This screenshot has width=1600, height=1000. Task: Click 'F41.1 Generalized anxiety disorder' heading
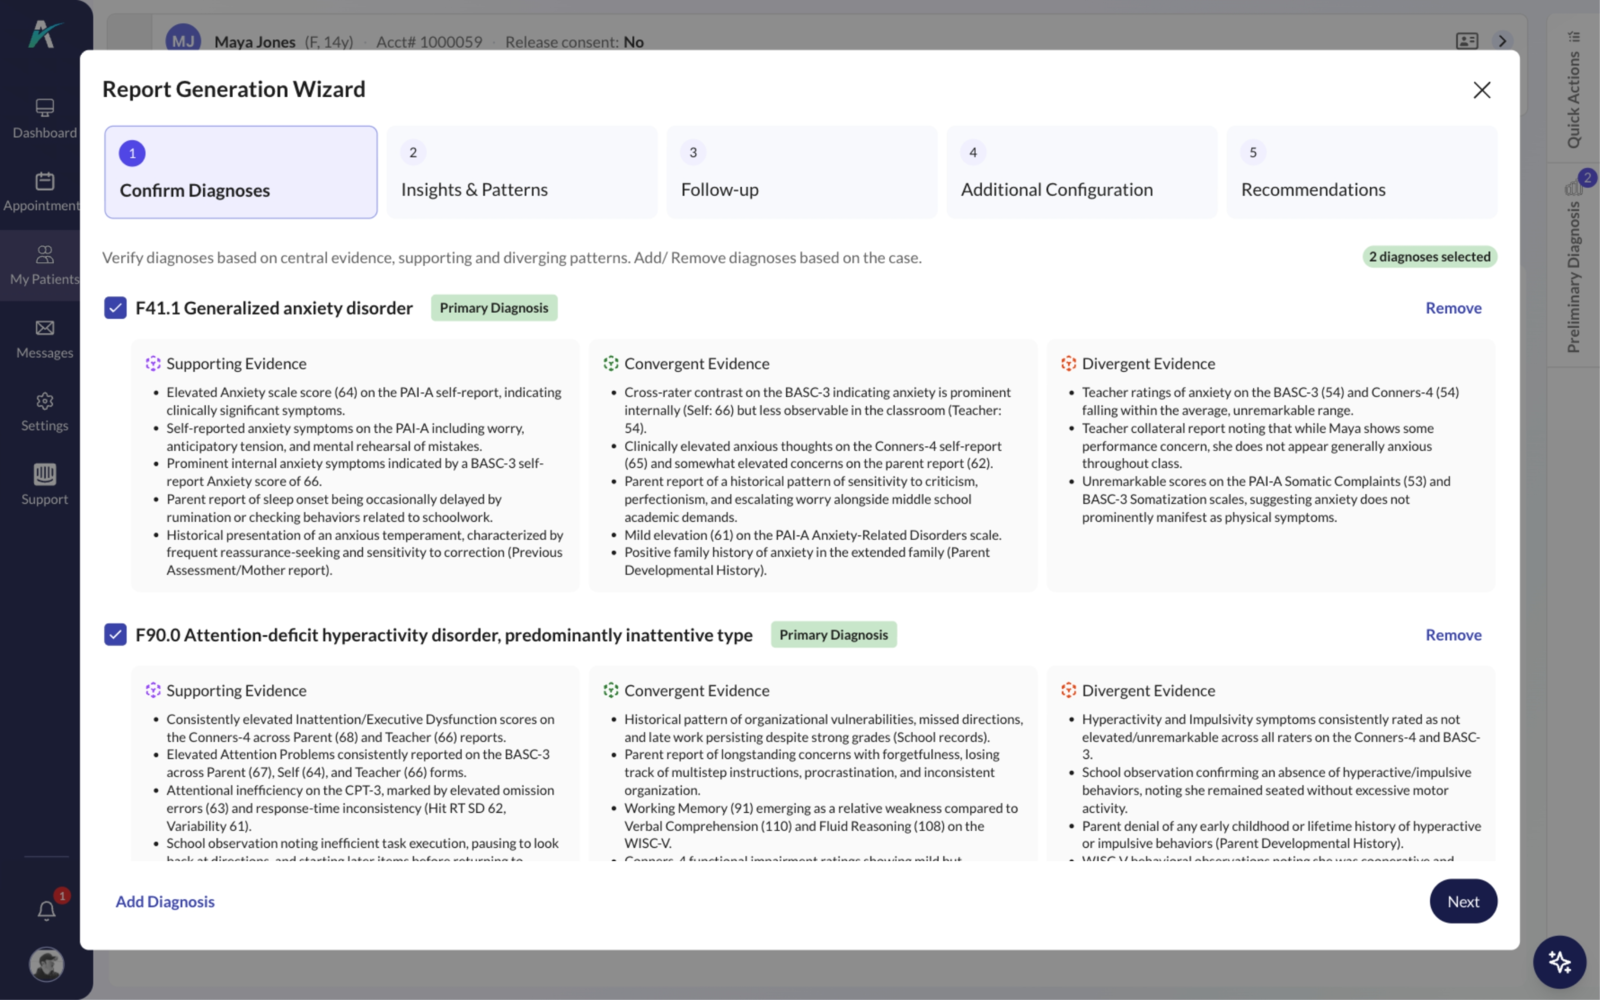[274, 308]
